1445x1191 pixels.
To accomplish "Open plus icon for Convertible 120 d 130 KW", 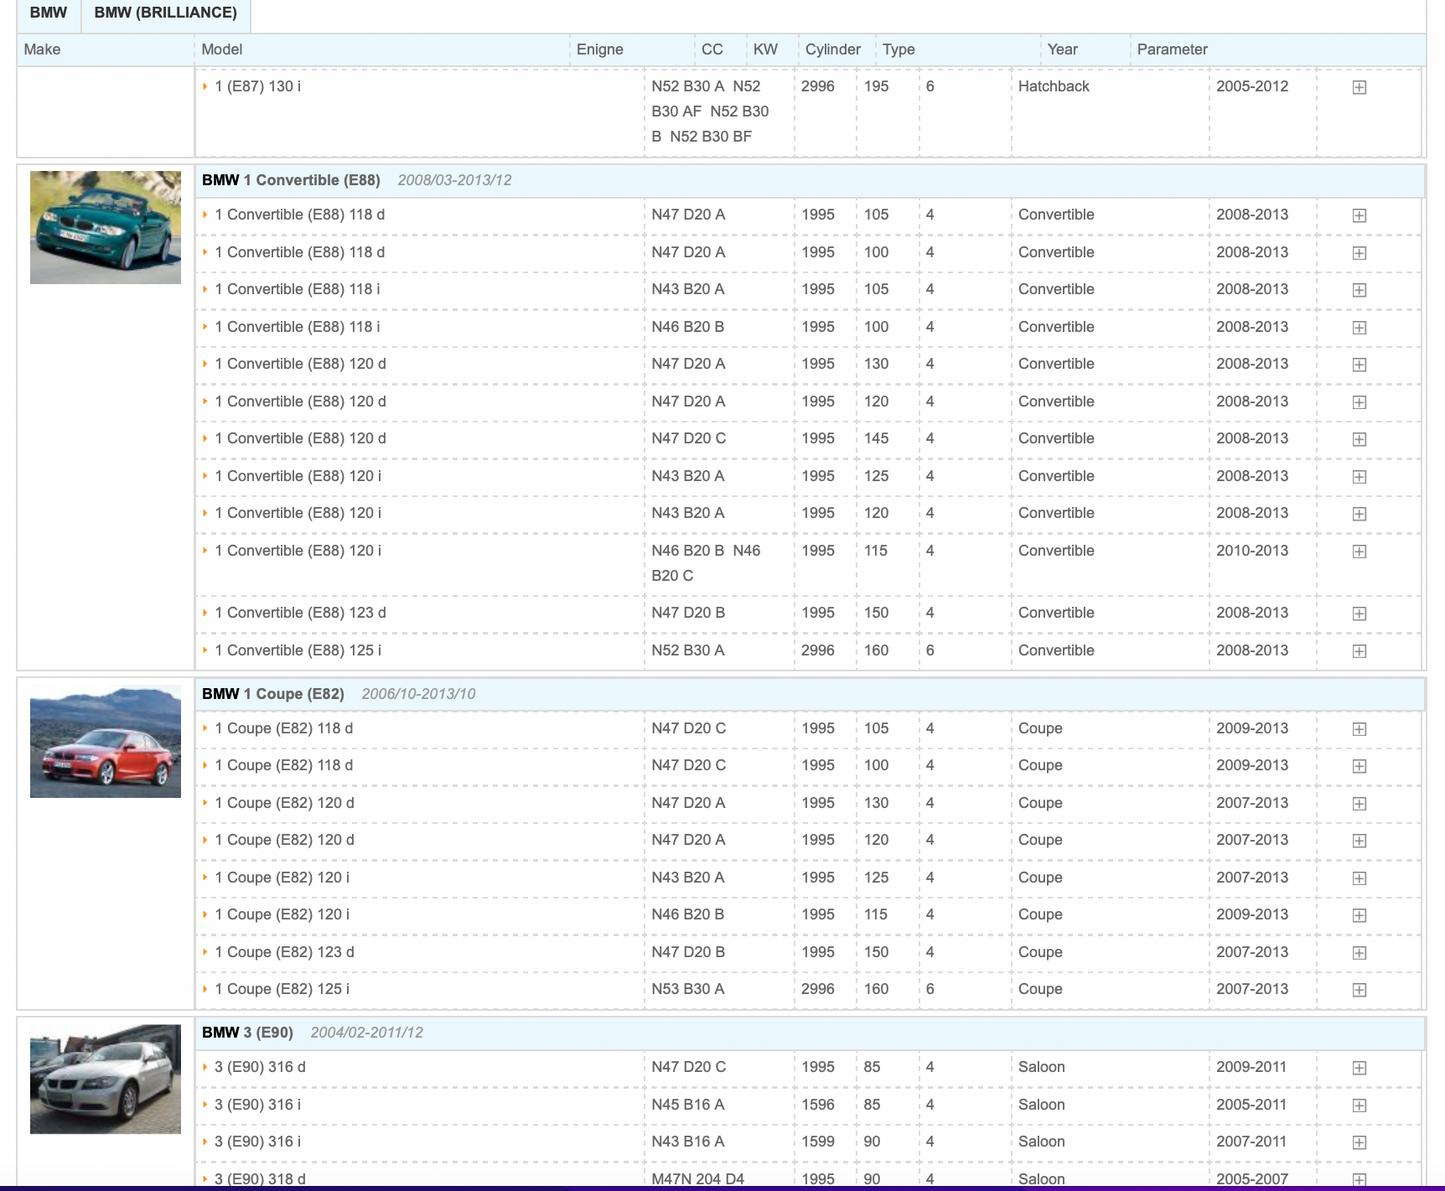I will (x=1359, y=365).
